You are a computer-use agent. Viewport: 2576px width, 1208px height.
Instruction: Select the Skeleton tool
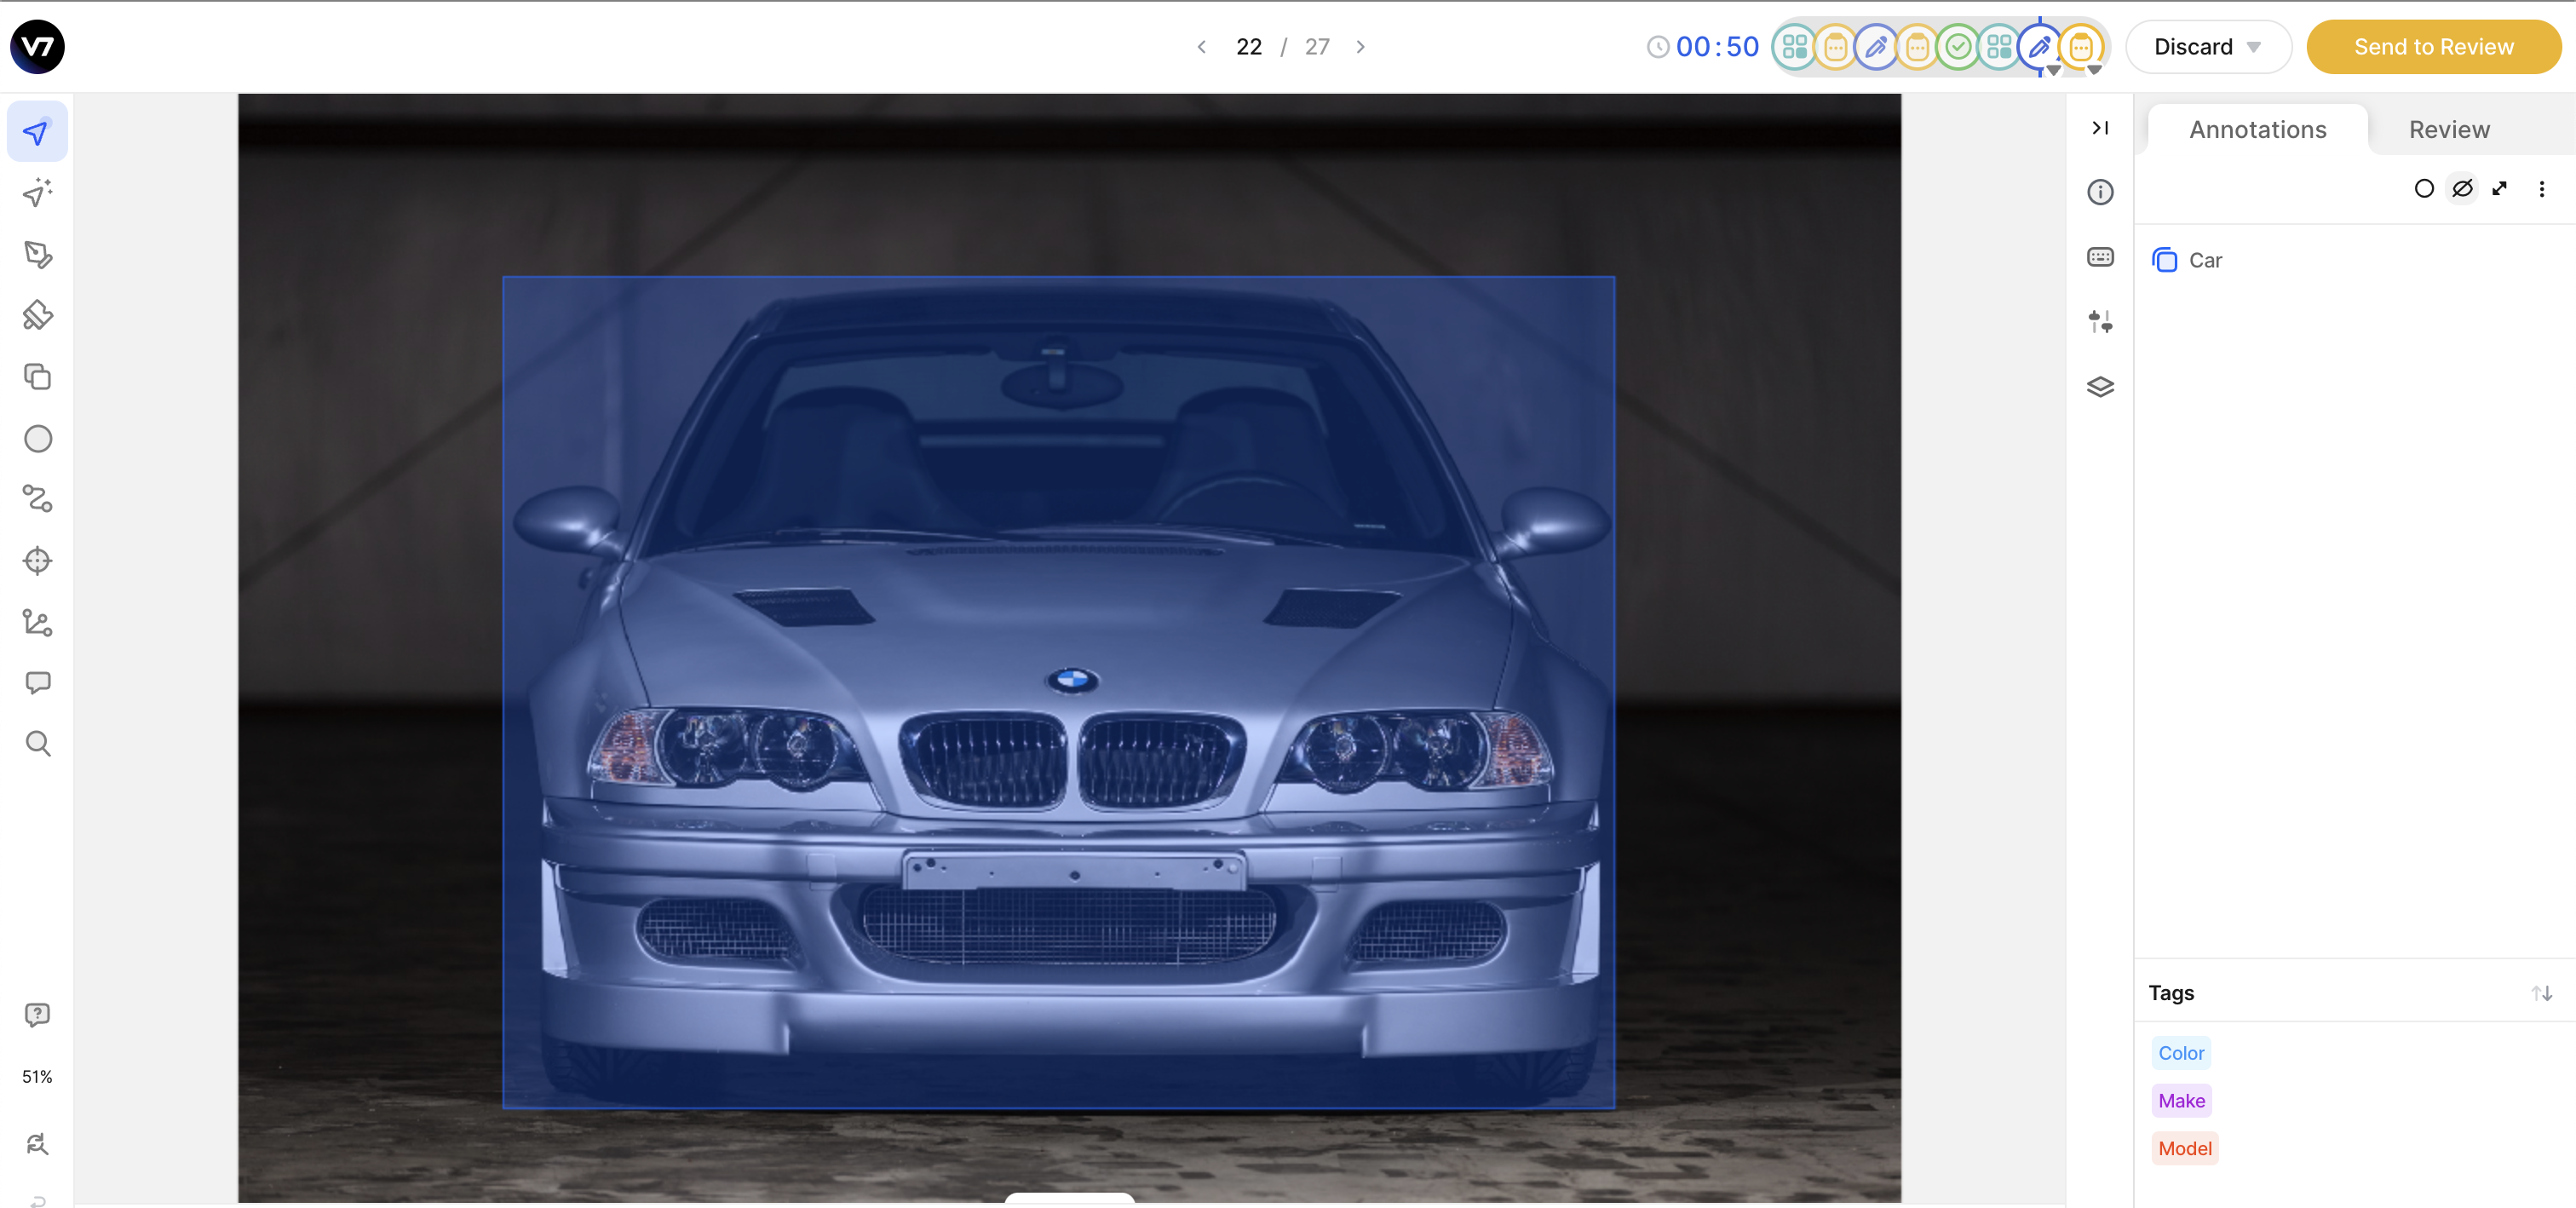[x=37, y=622]
